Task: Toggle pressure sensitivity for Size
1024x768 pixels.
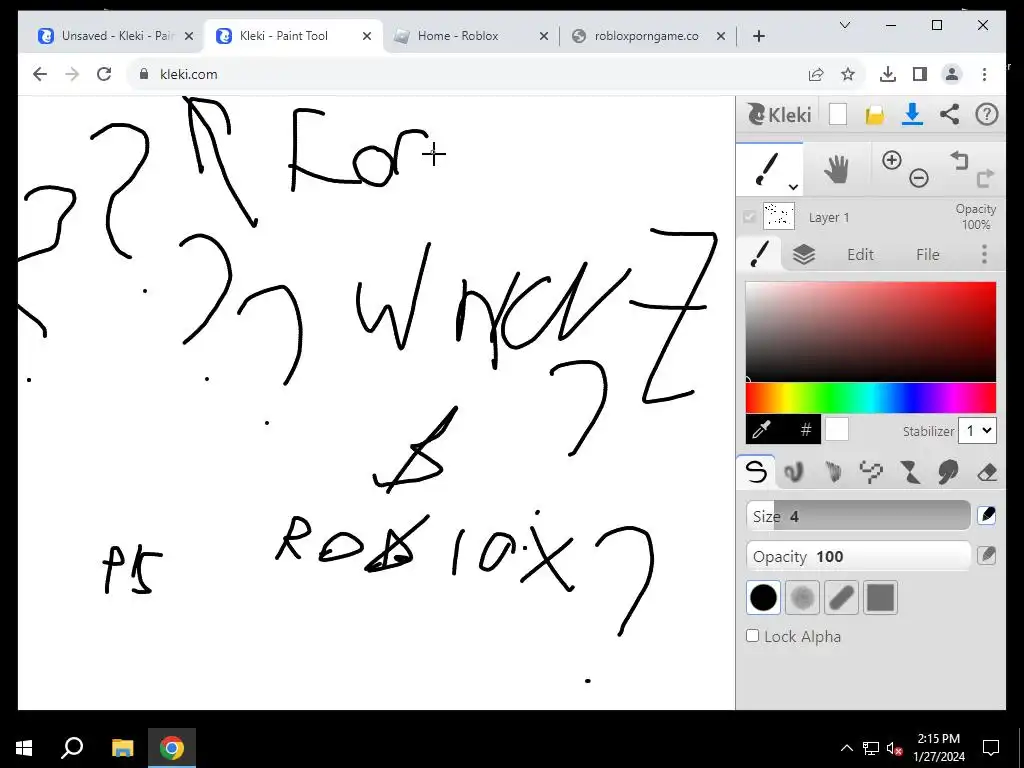Action: (x=987, y=515)
